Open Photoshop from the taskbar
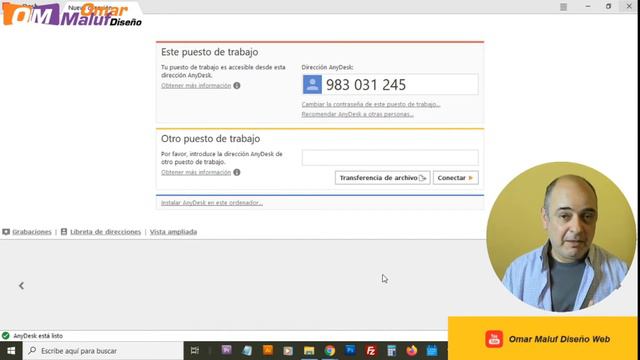 (350, 350)
